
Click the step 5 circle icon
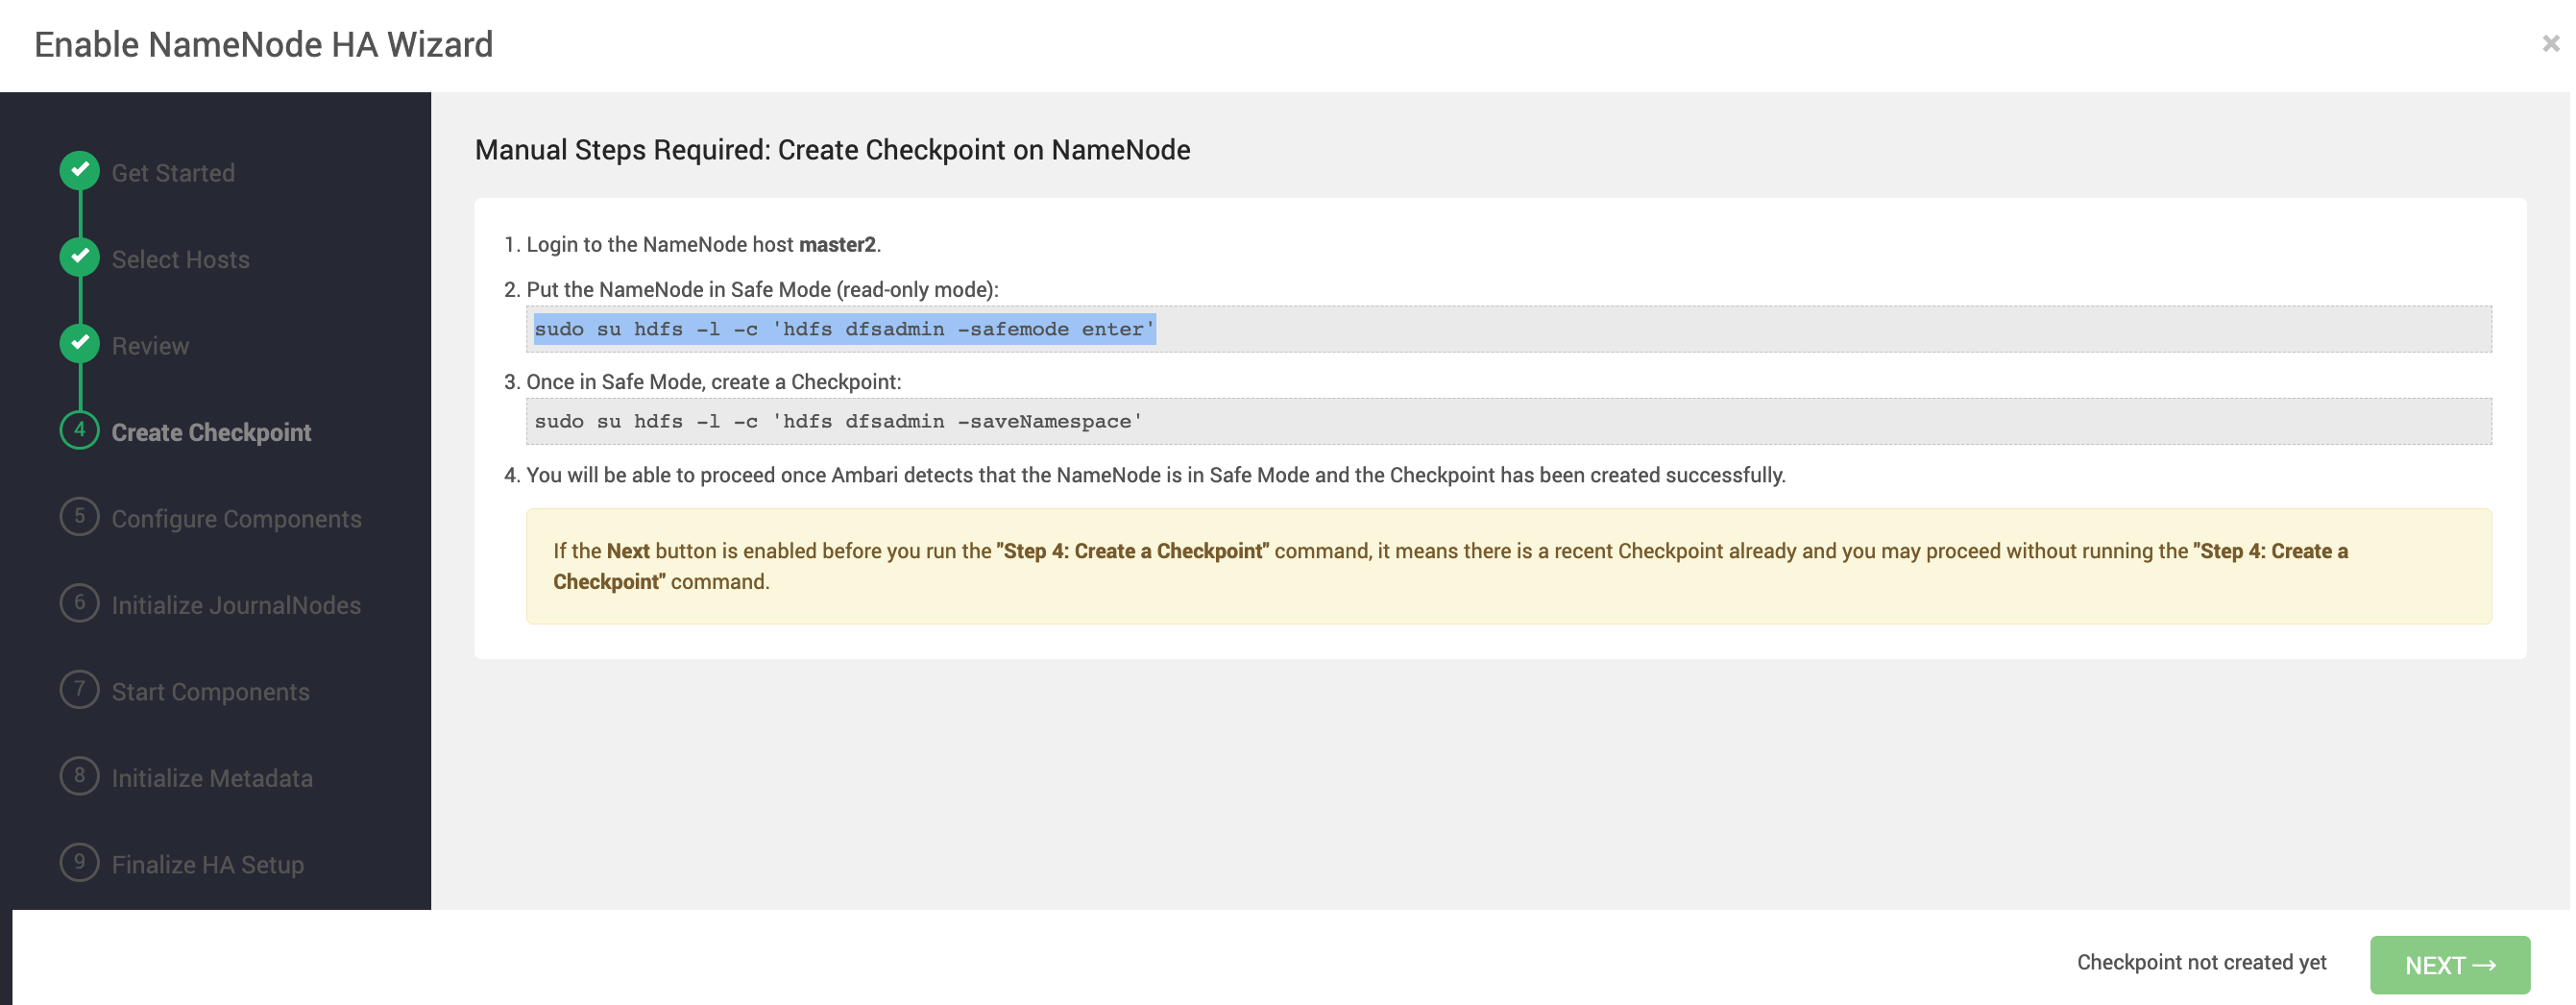pyautogui.click(x=80, y=517)
